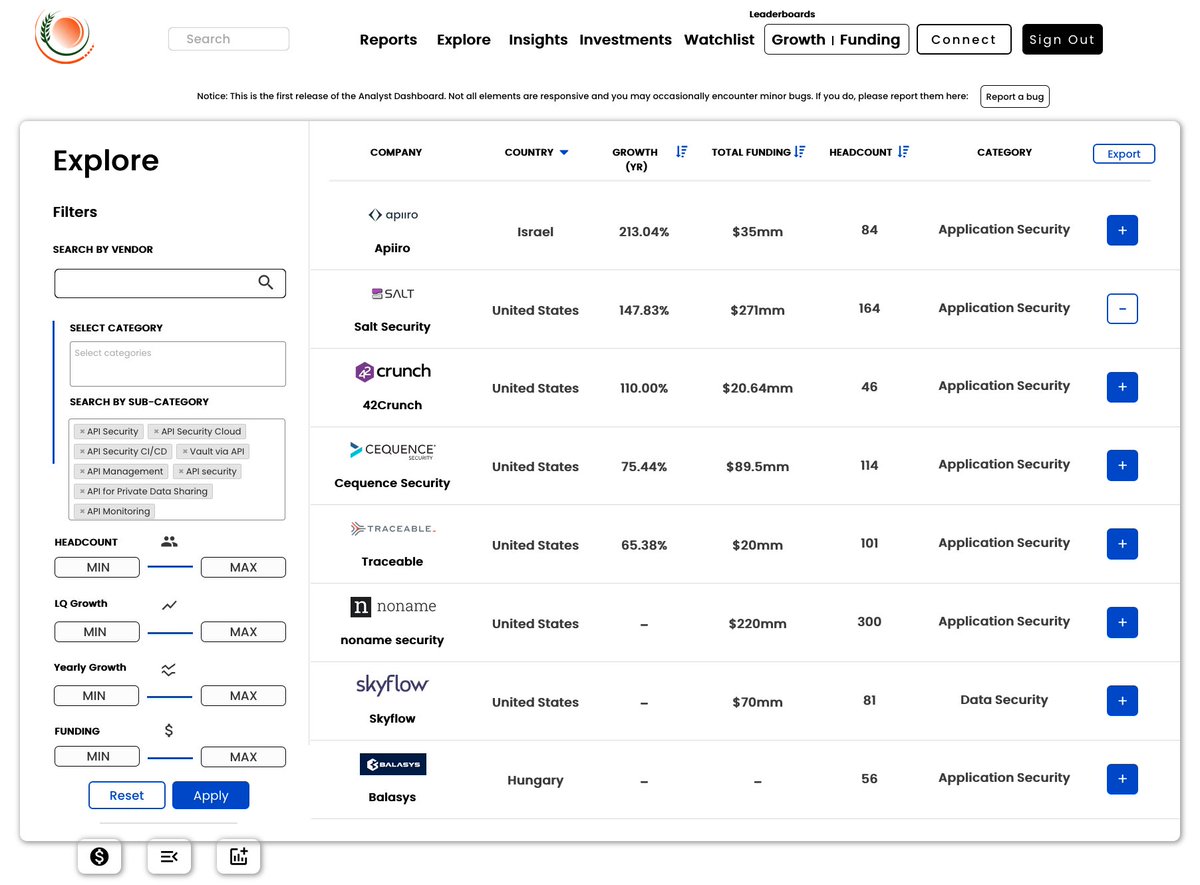Export the company table
This screenshot has width=1200, height=885.
[1124, 154]
